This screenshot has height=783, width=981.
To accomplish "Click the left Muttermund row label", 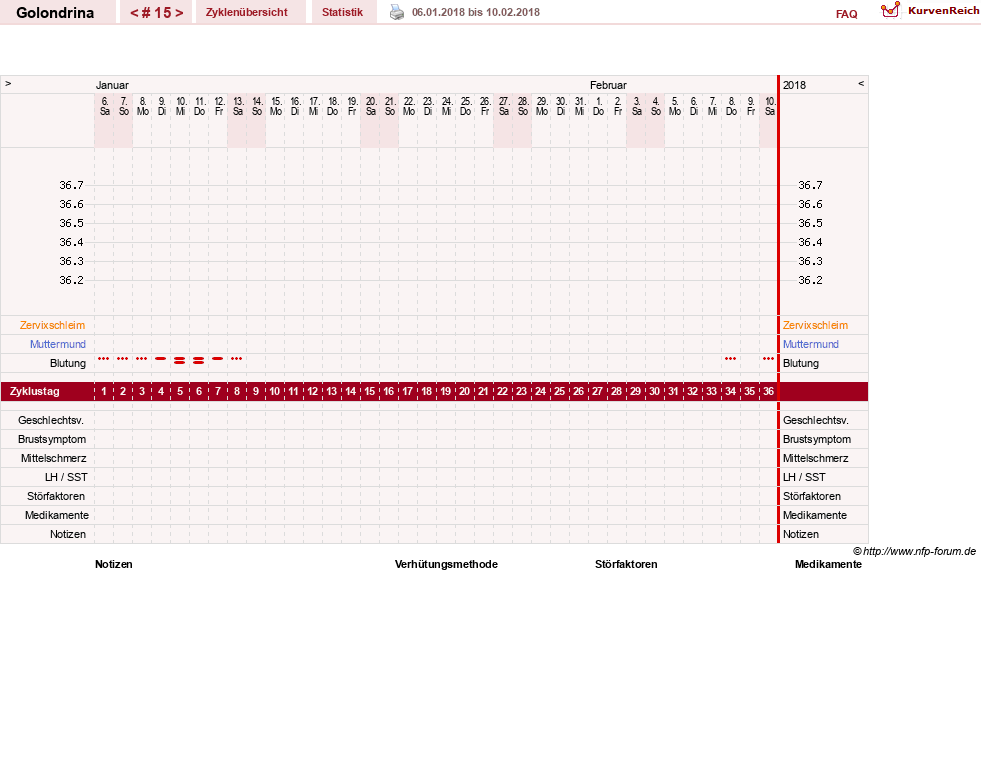I will 58,344.
